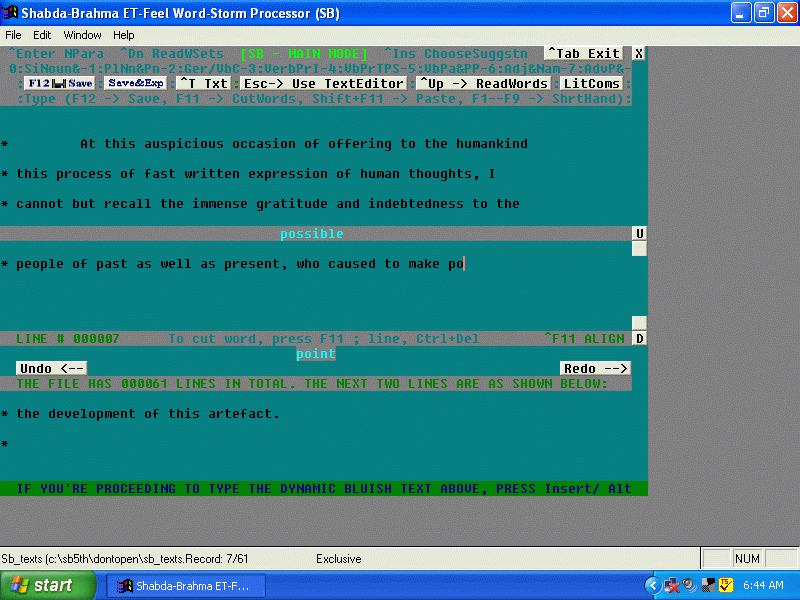Screen dimensions: 800x600
Task: Click the network disconnected tray icon
Action: 671,586
